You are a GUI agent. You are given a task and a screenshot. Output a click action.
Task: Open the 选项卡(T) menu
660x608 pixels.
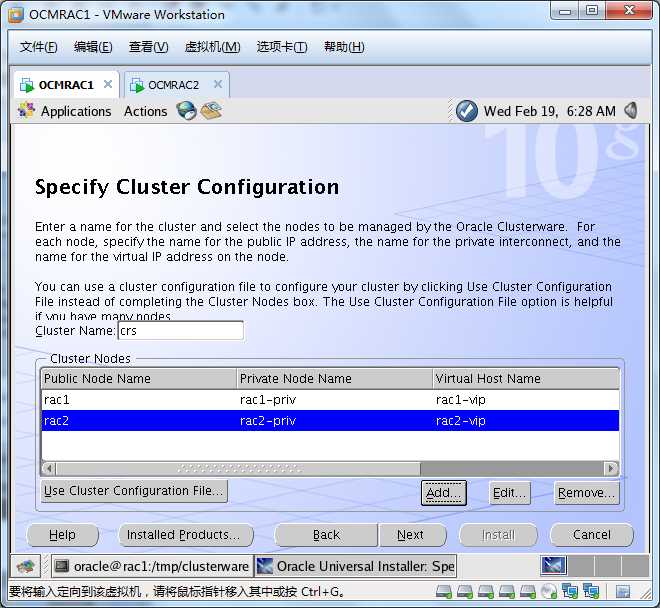(282, 47)
